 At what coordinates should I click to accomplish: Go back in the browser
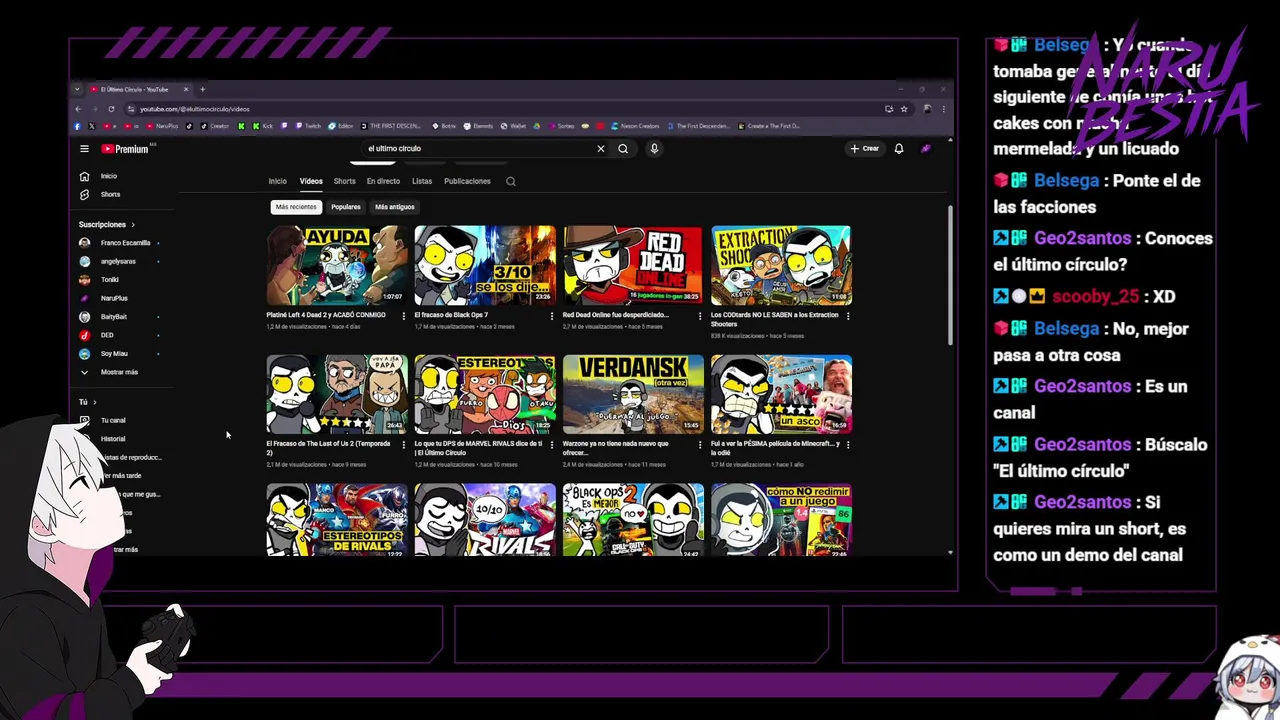pyautogui.click(x=78, y=109)
